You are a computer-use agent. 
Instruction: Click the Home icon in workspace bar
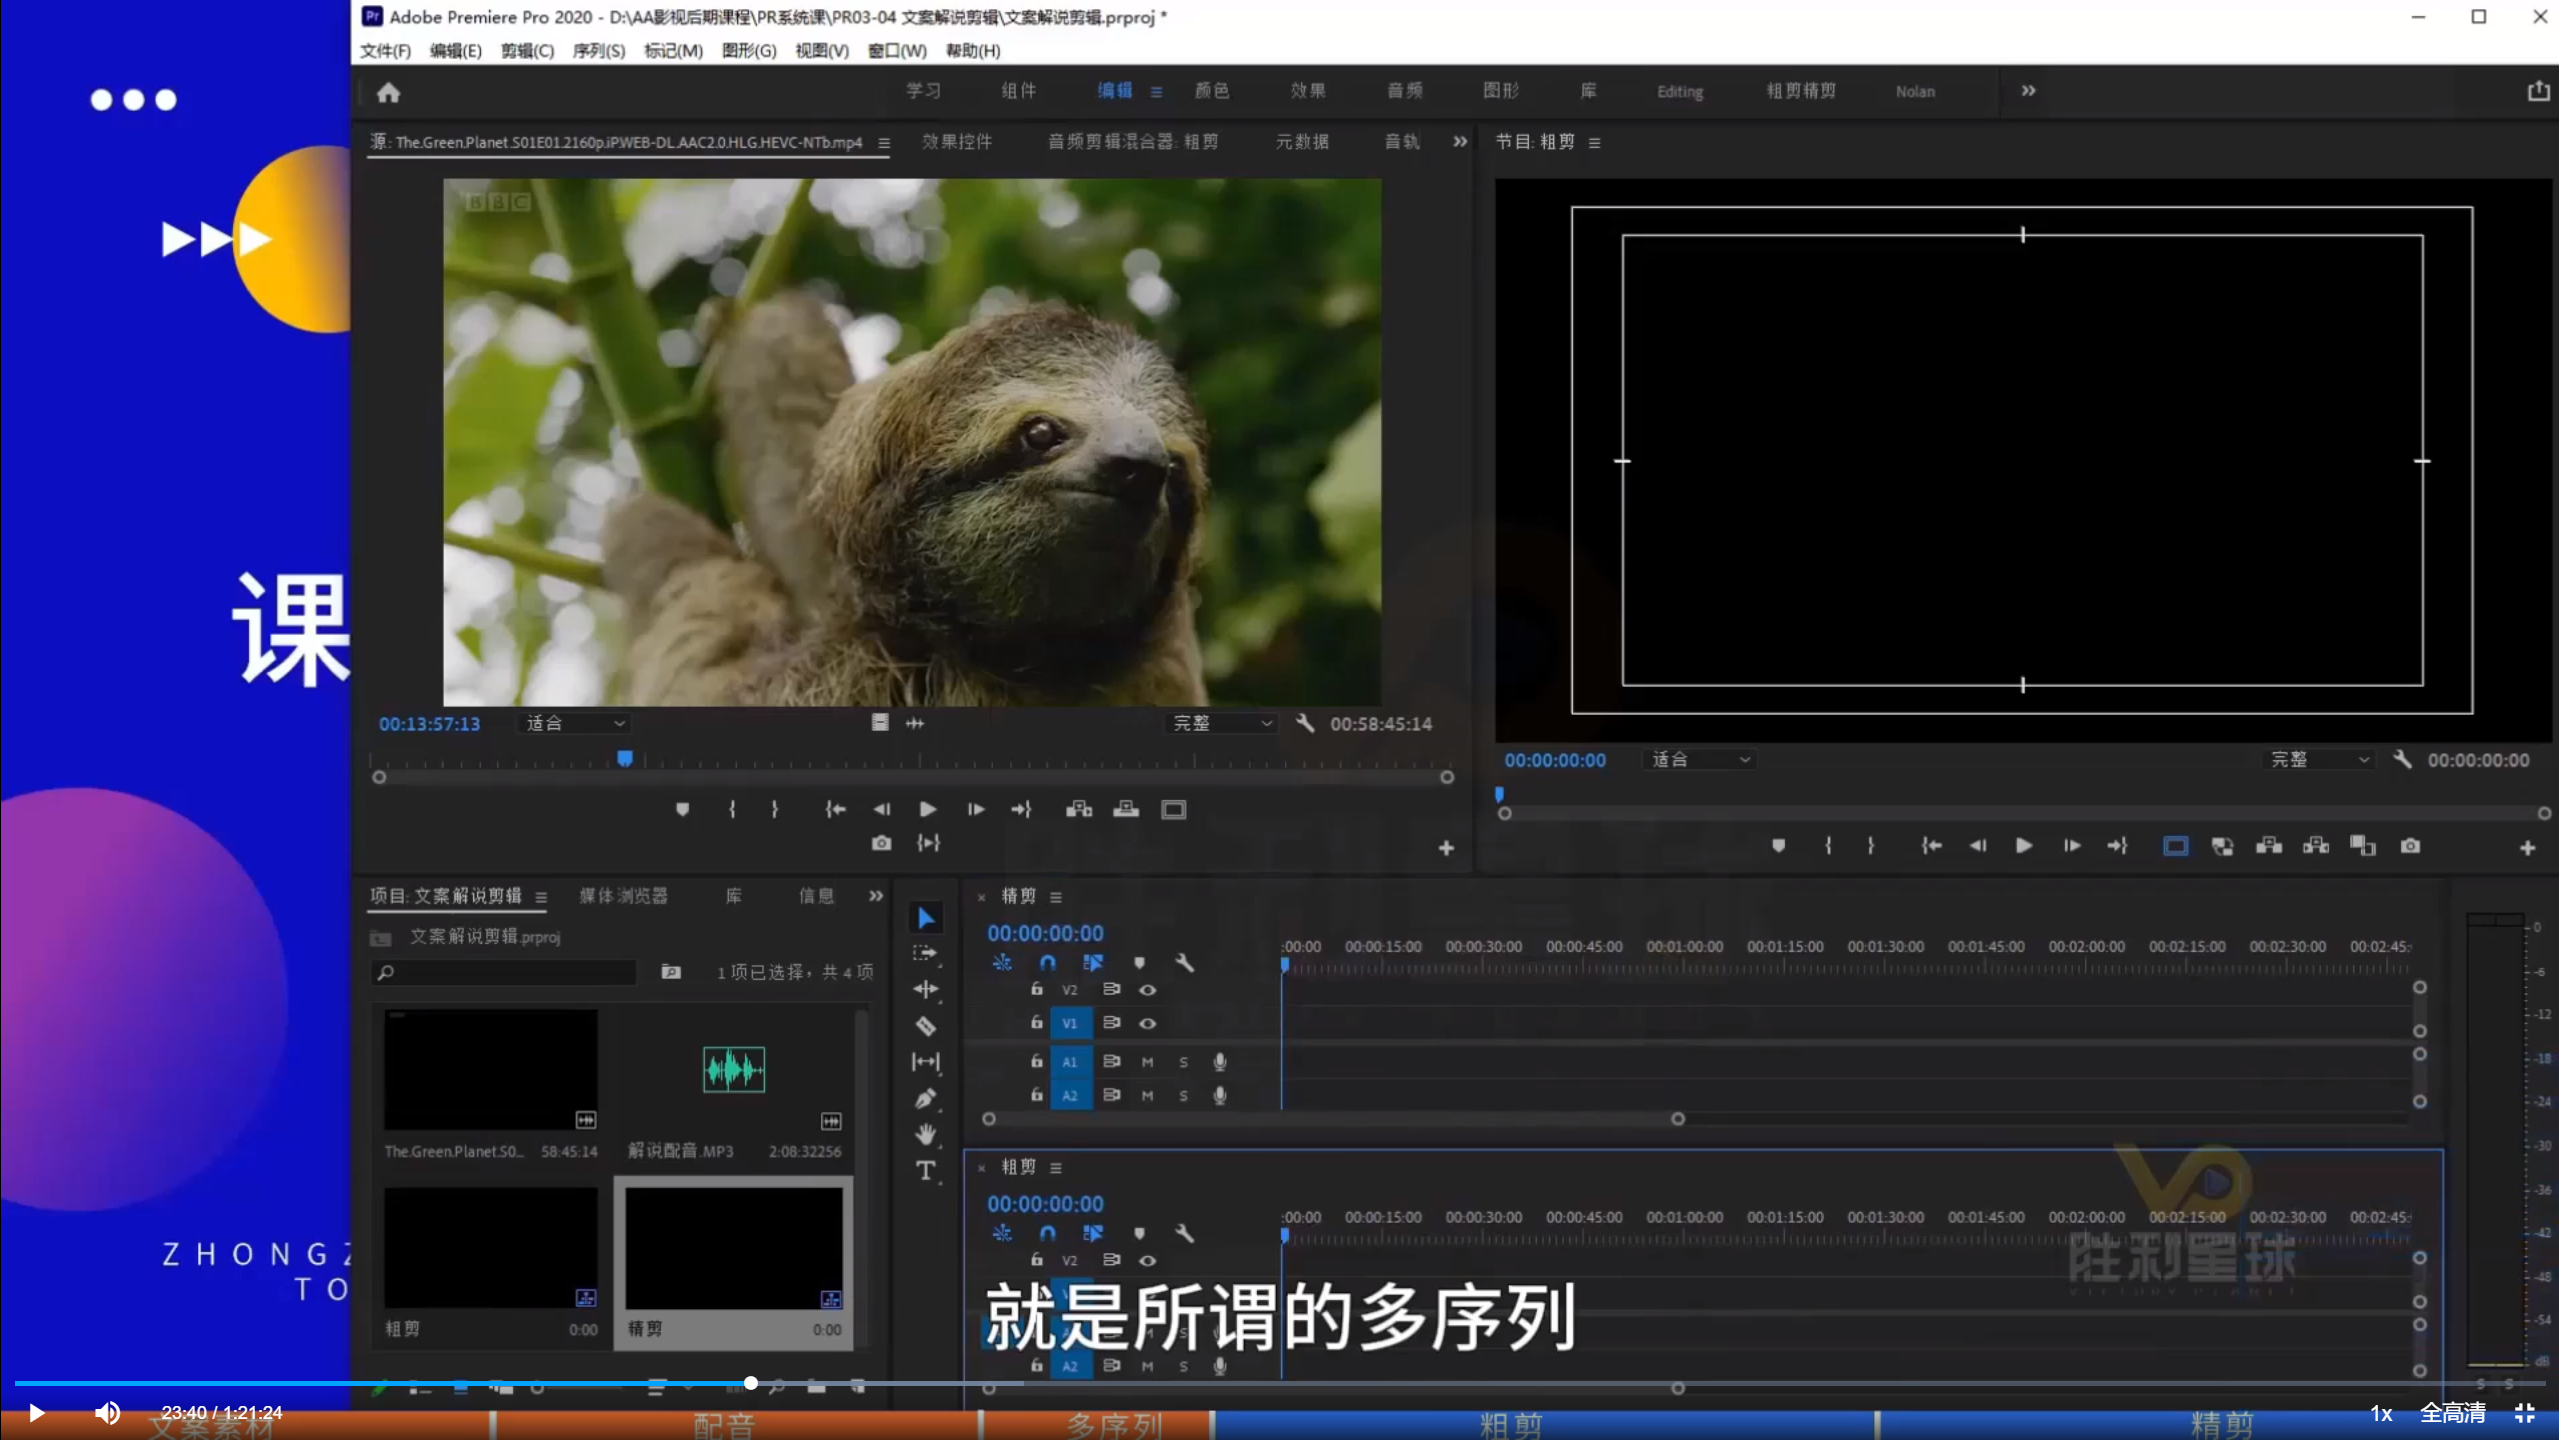coord(388,92)
